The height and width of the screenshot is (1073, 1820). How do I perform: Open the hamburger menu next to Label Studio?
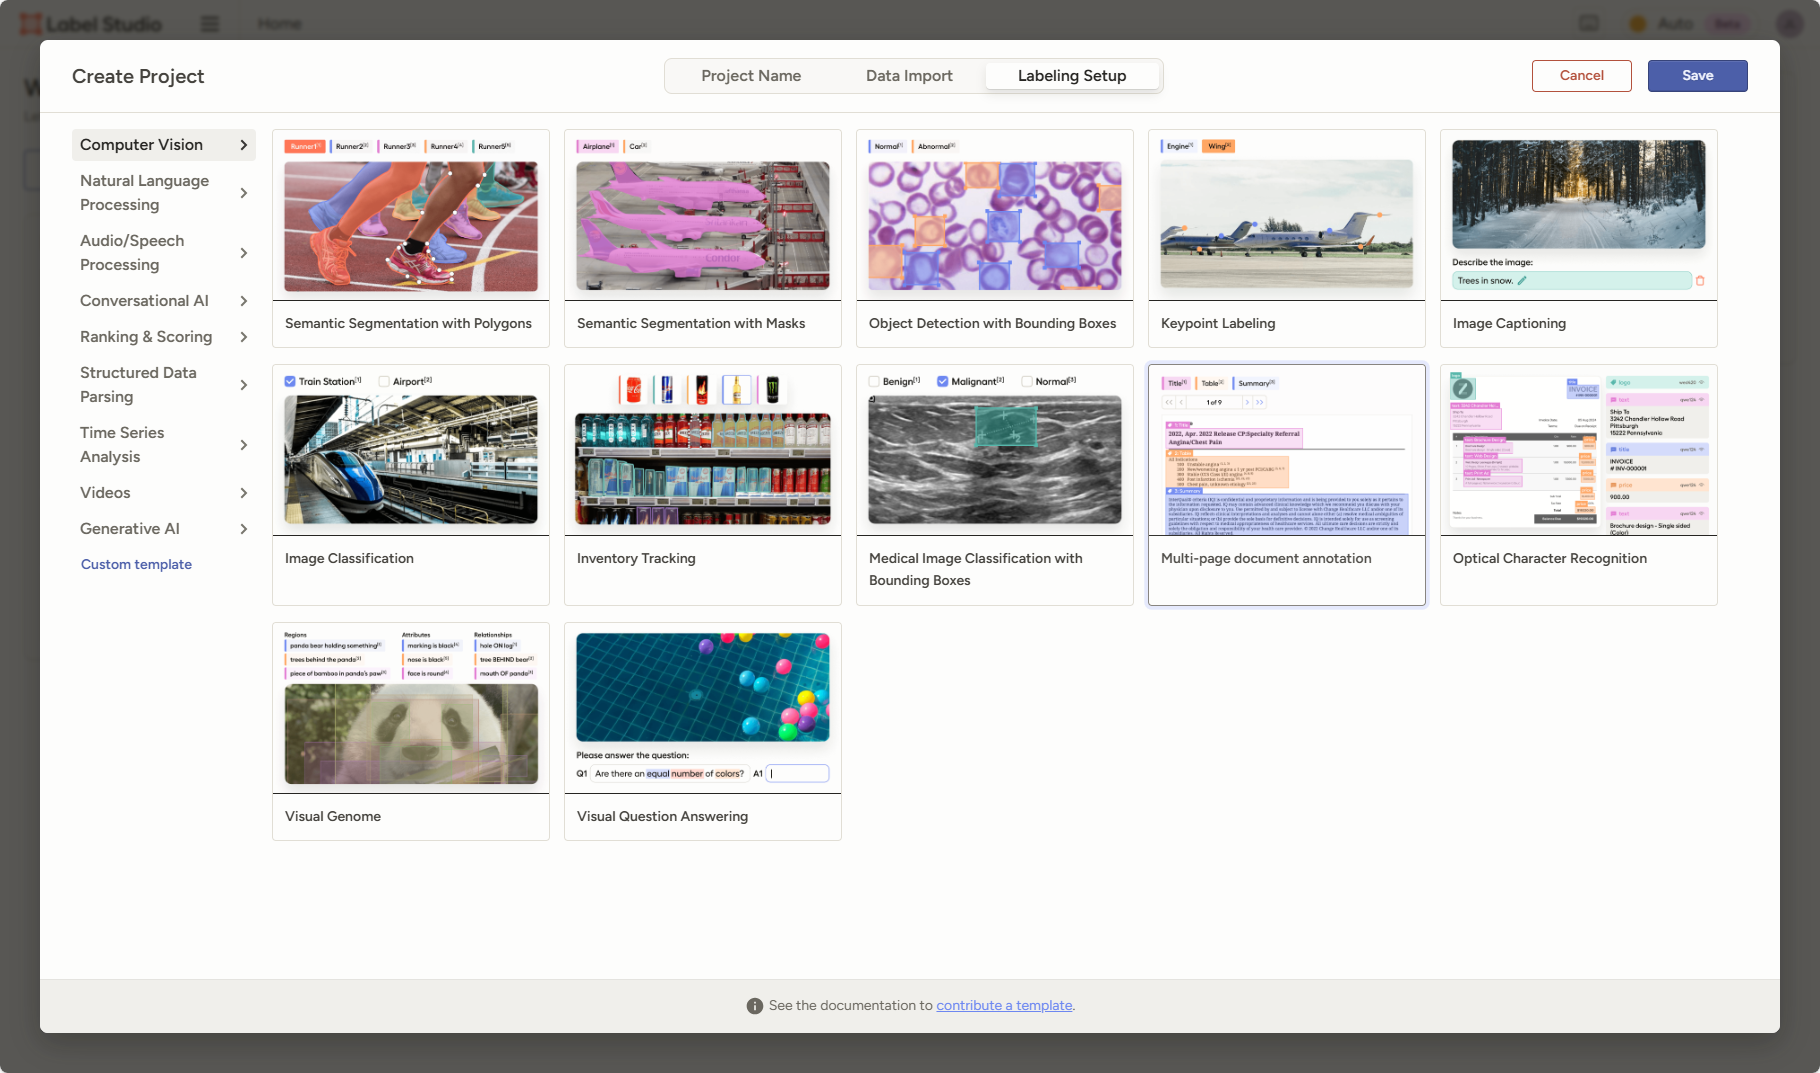click(210, 24)
